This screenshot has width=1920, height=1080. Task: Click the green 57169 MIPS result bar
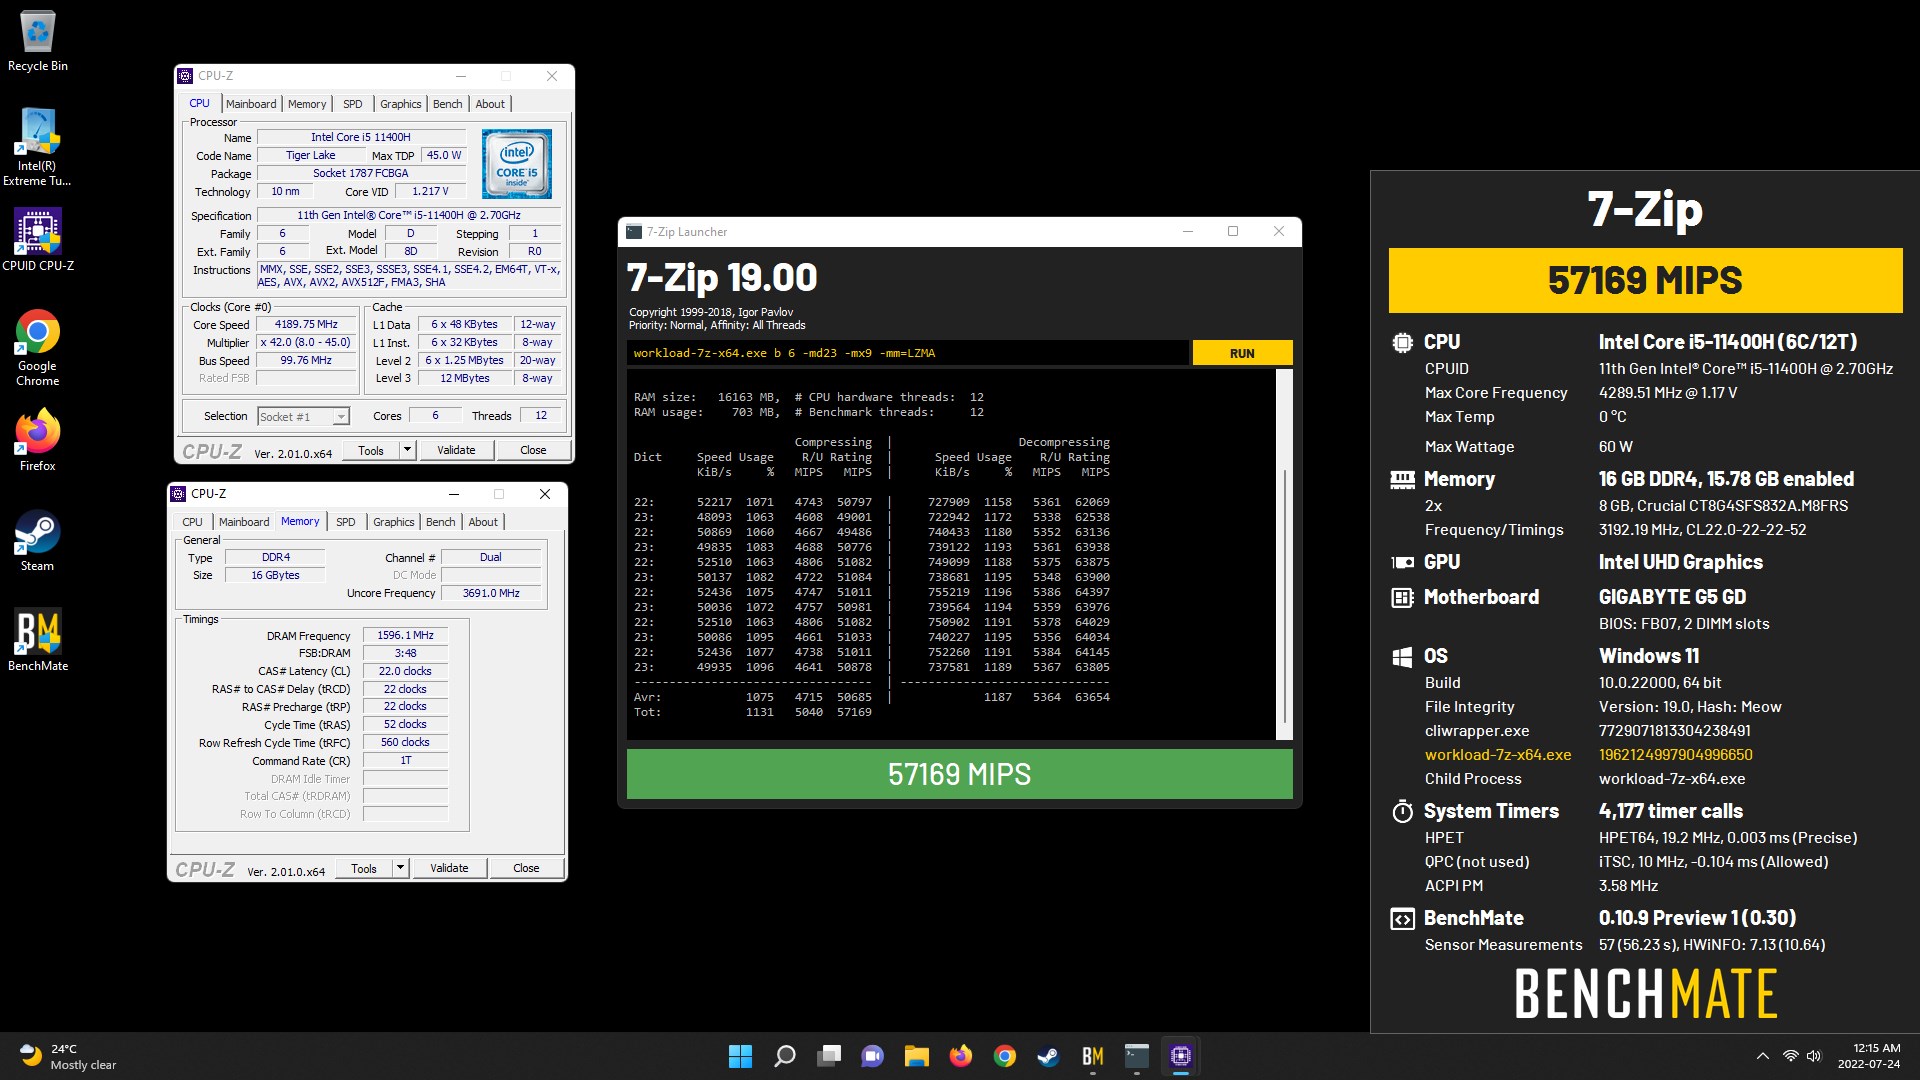(x=959, y=774)
